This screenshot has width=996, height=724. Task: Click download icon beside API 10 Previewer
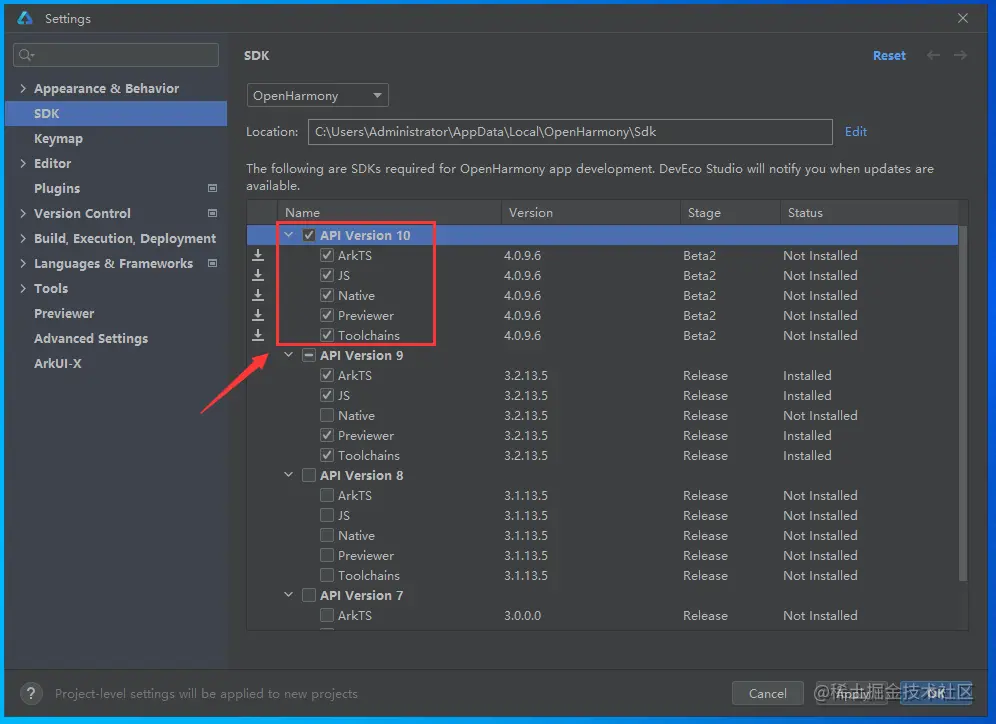click(258, 315)
